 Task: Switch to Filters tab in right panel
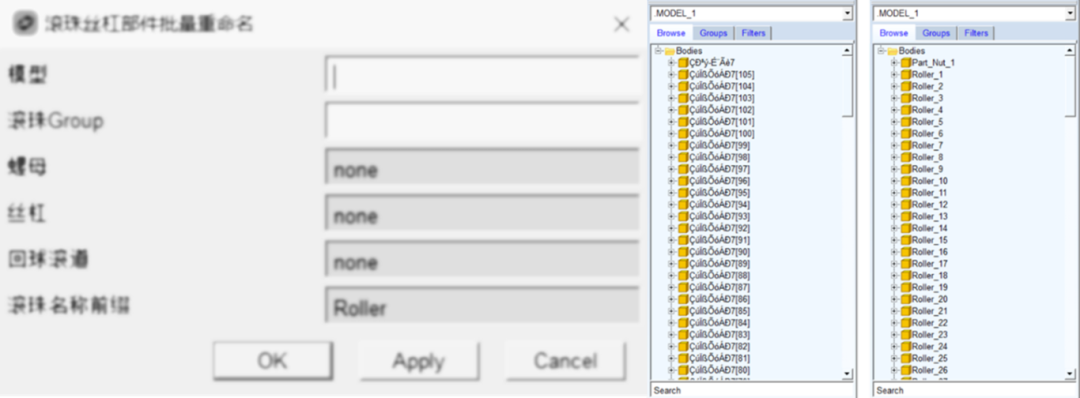coord(975,33)
